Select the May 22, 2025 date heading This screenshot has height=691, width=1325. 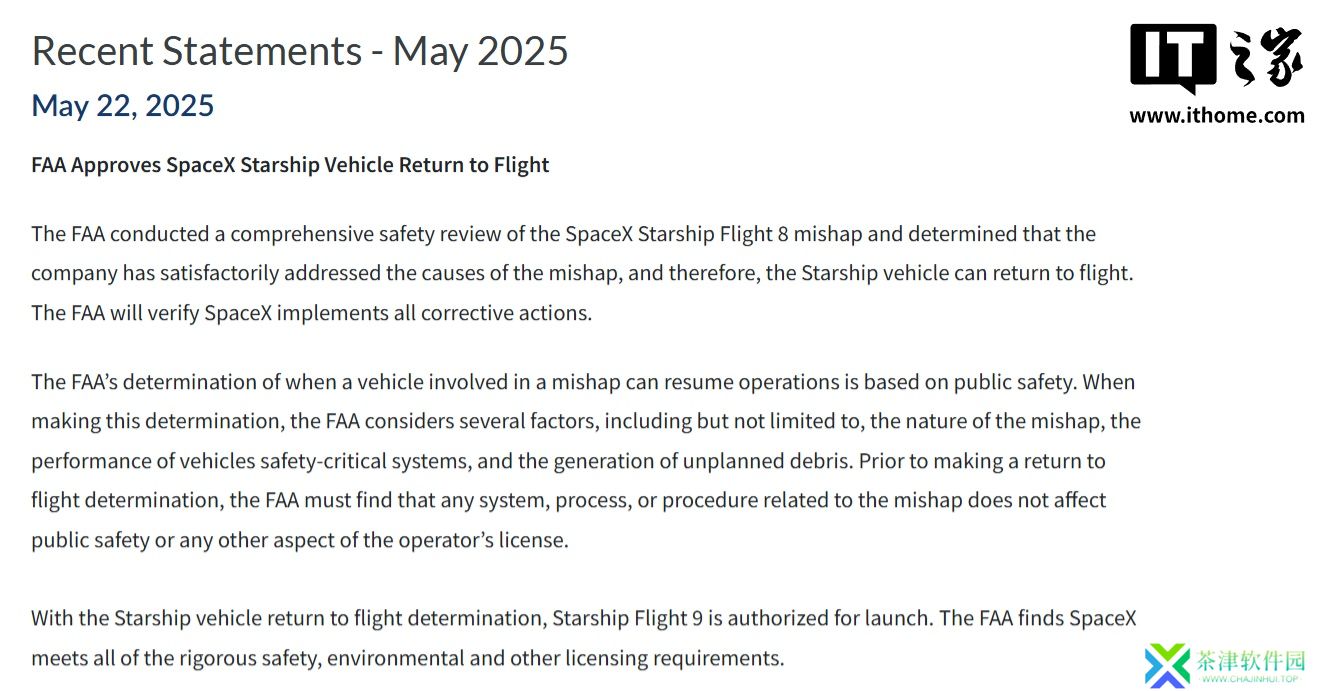123,105
